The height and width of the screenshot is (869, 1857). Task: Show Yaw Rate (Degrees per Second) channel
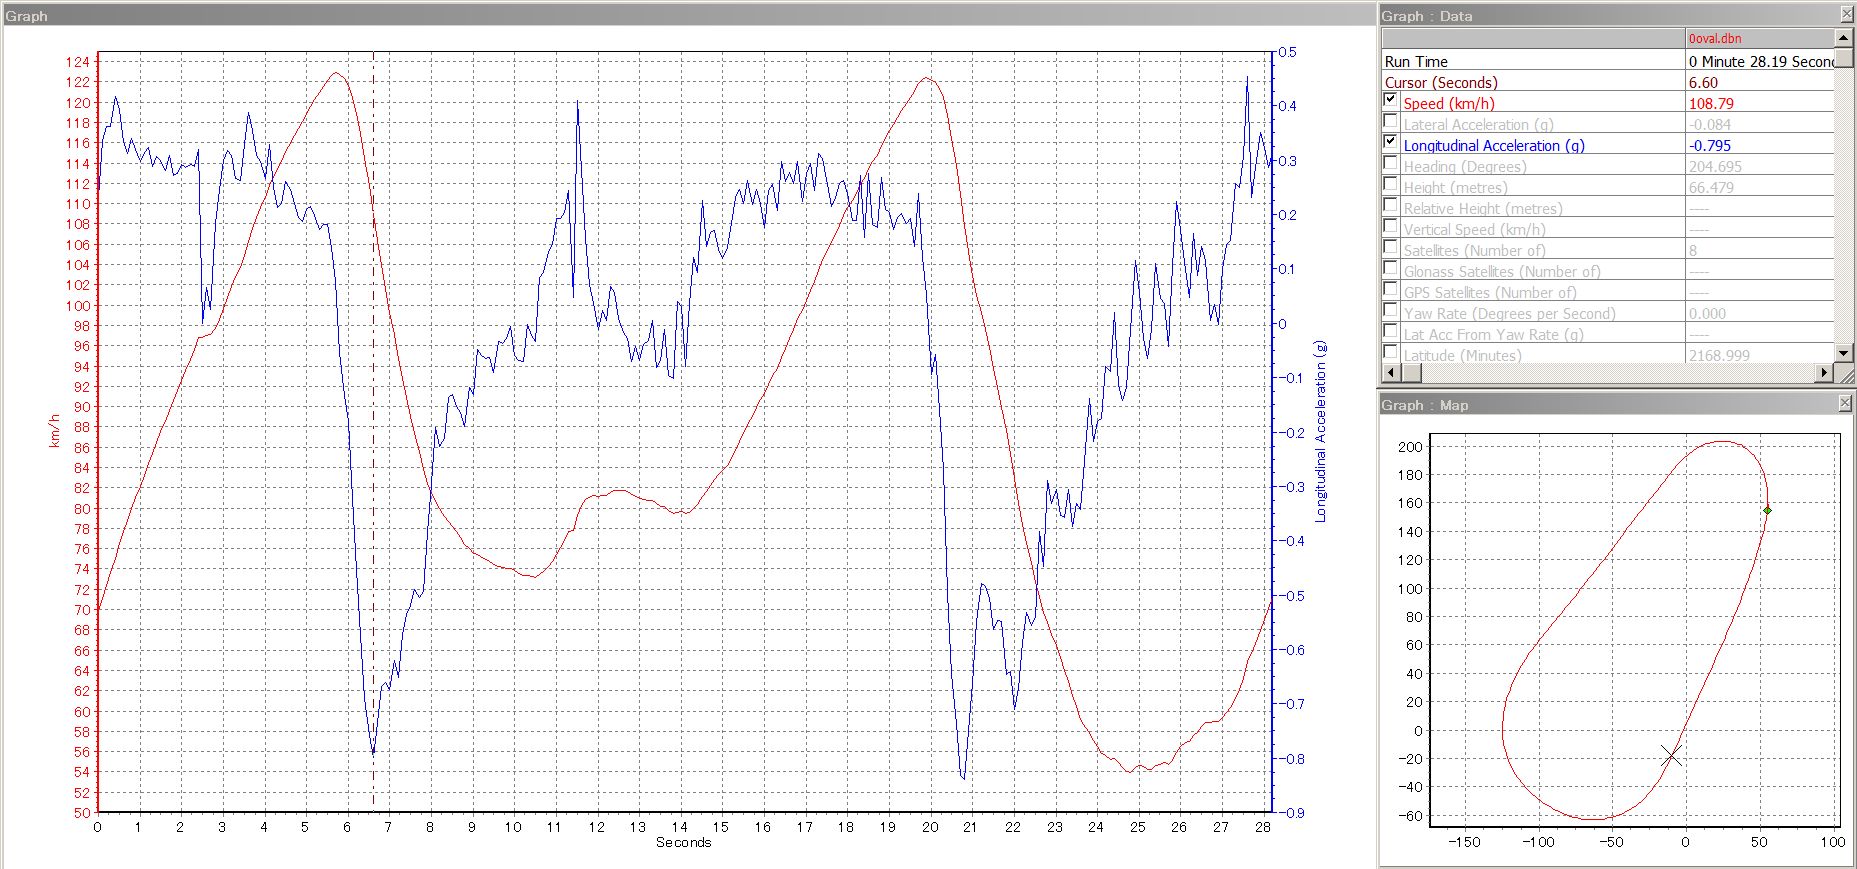[x=1390, y=310]
